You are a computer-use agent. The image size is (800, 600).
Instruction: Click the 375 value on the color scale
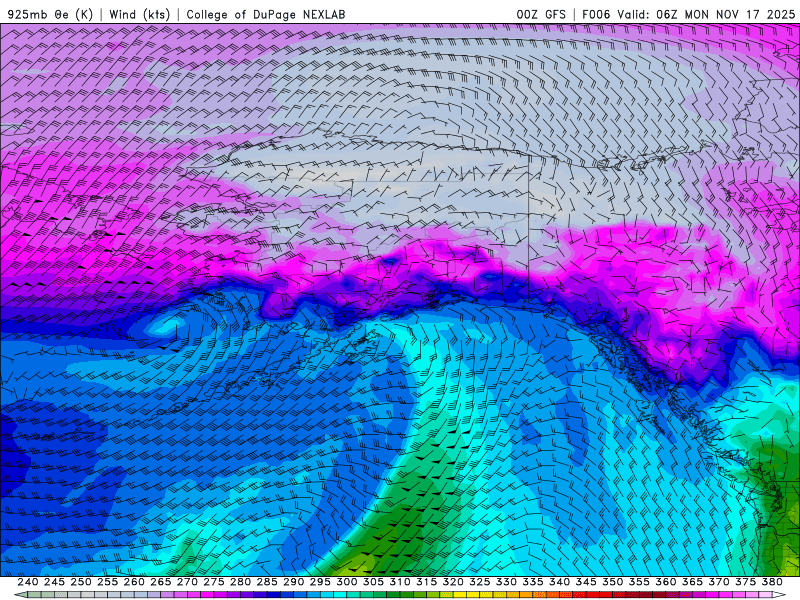click(x=745, y=582)
